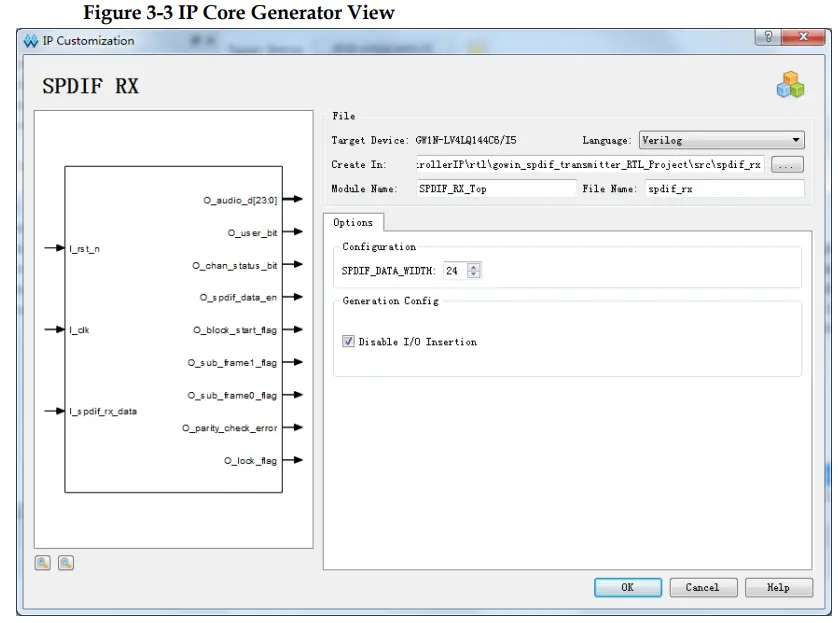Click the Configuration group label
This screenshot has width=838, height=623.
[x=379, y=247]
